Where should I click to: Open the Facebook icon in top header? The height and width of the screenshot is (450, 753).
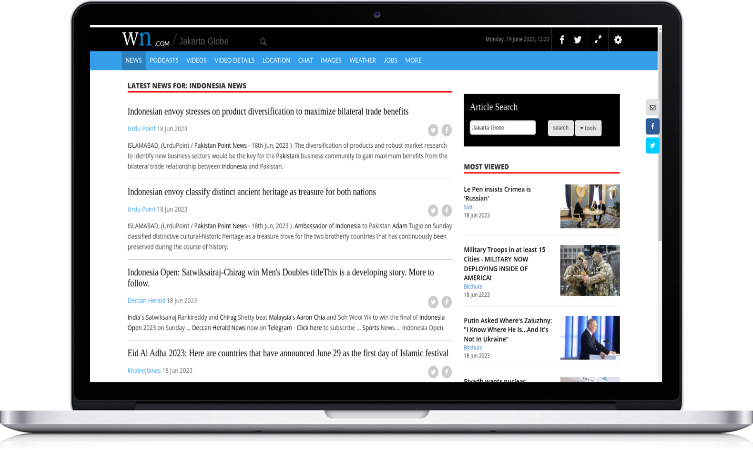(x=562, y=40)
